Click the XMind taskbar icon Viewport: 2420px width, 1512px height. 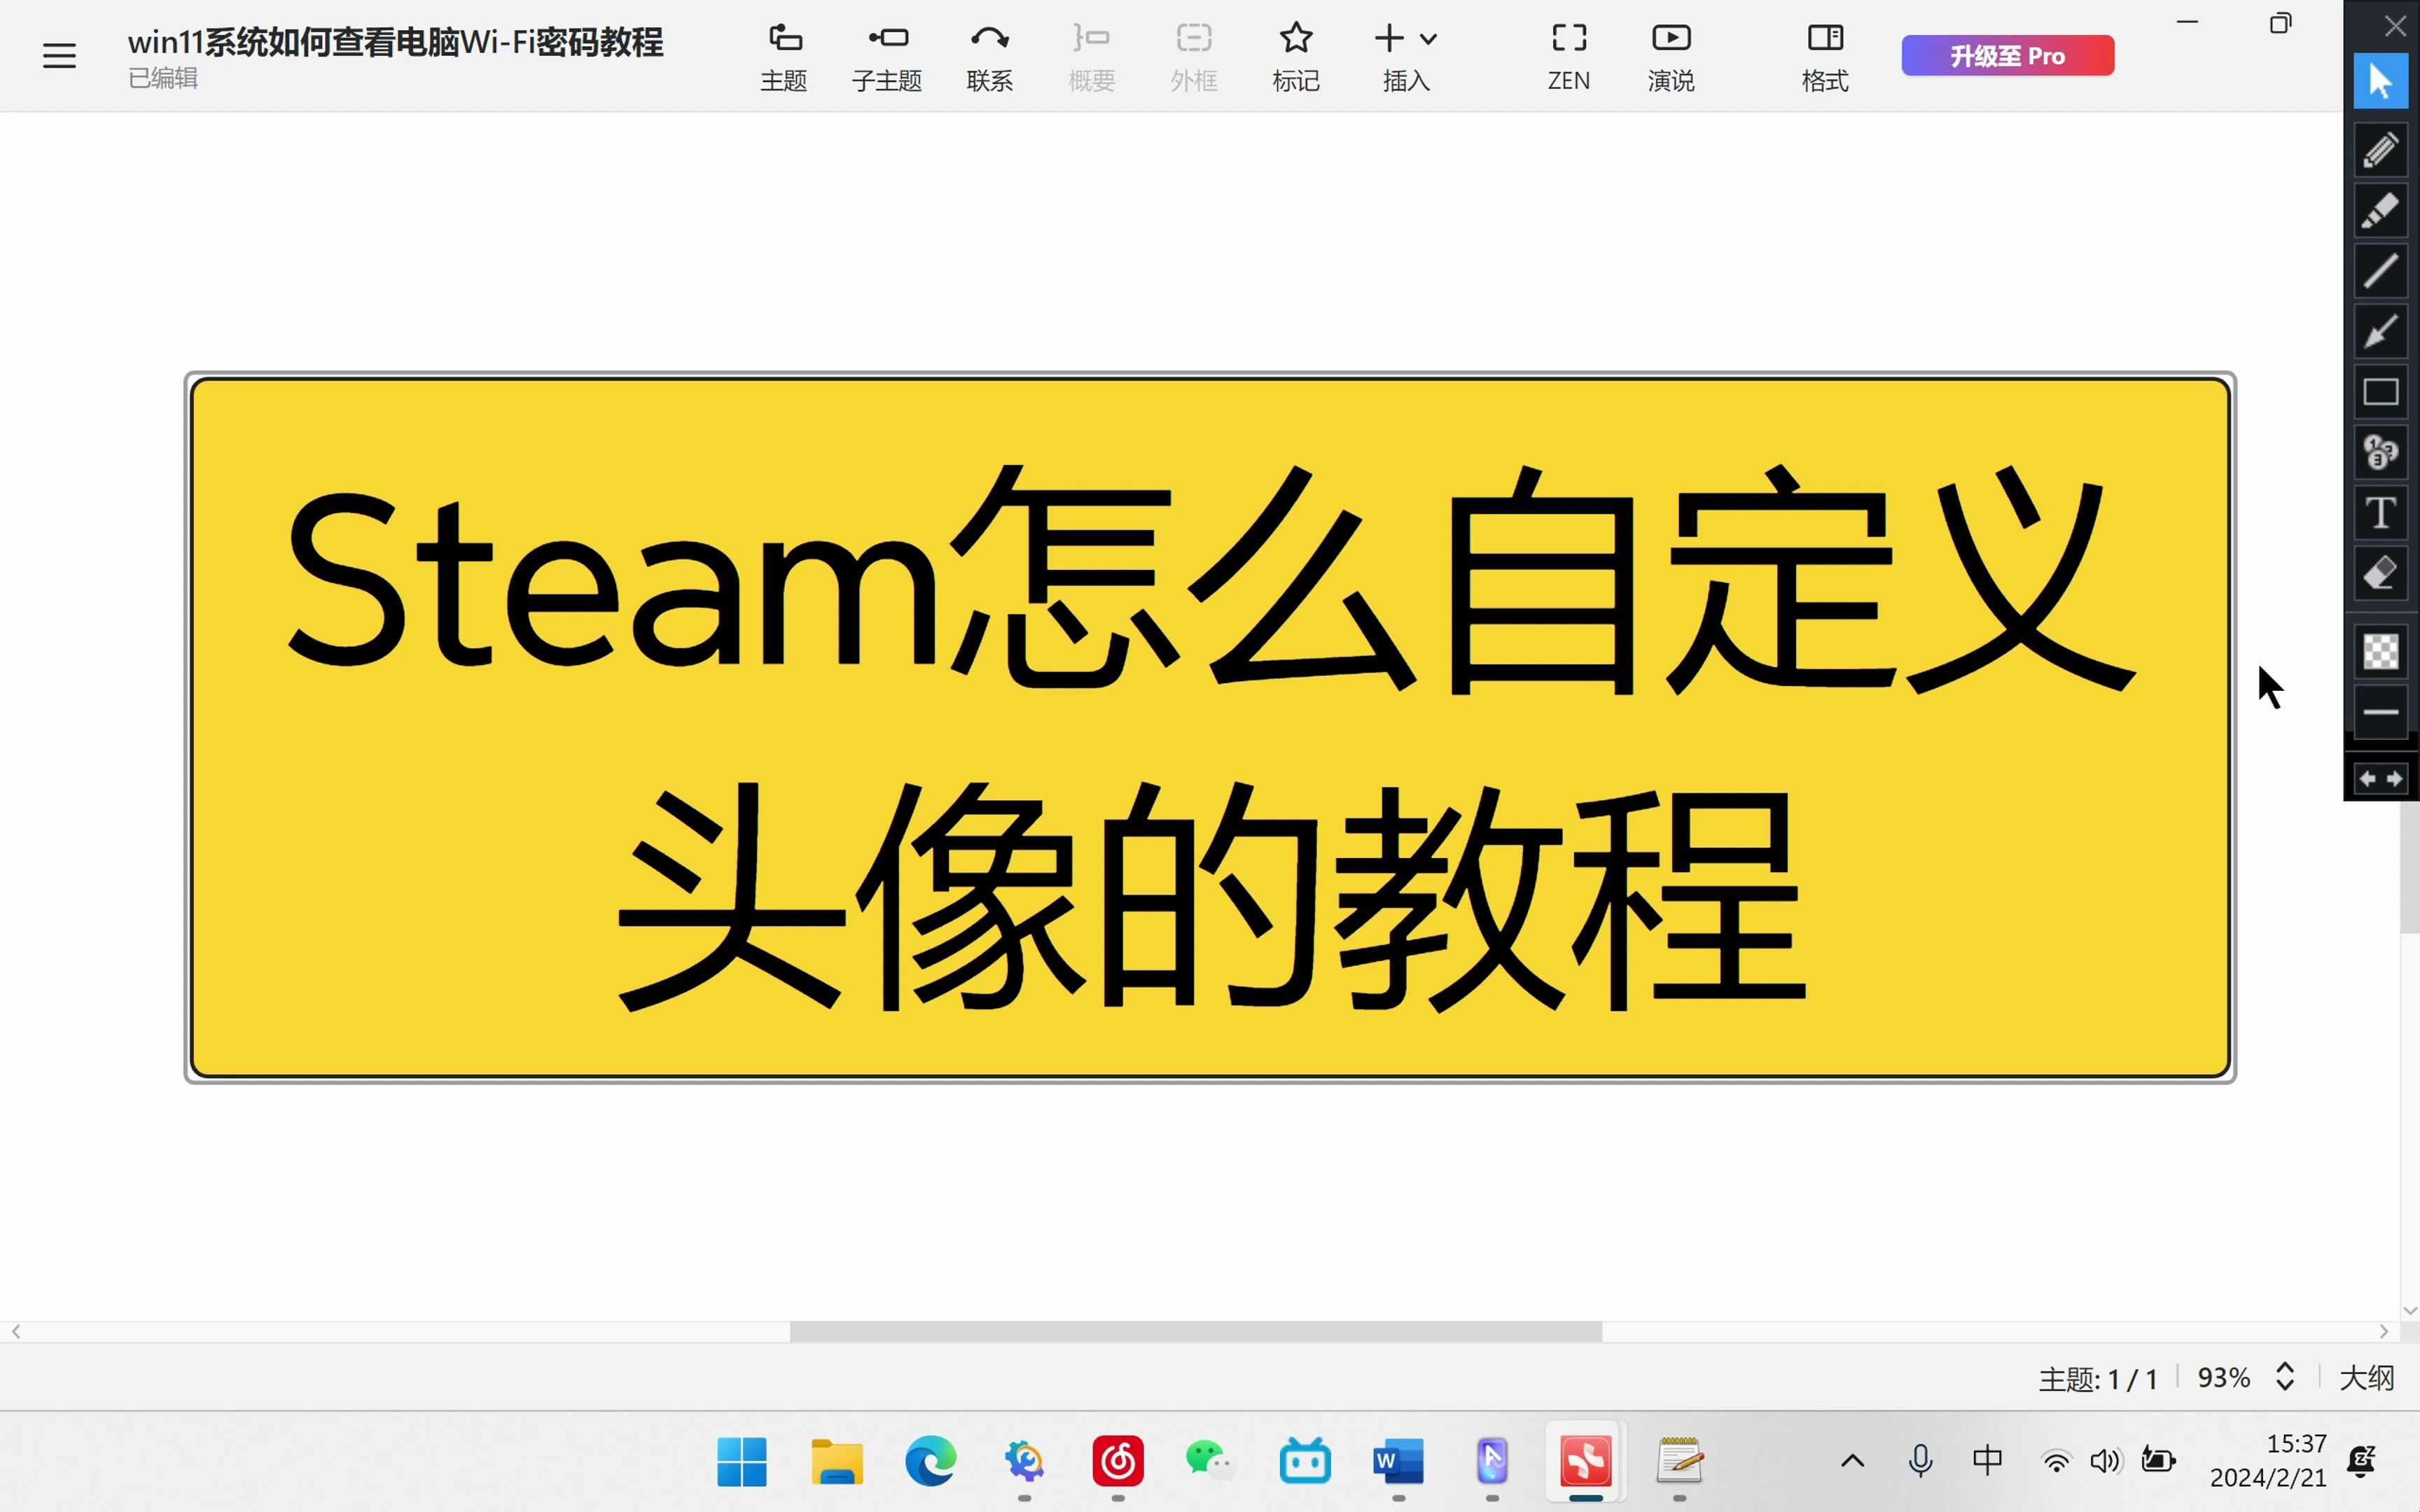[x=1586, y=1462]
